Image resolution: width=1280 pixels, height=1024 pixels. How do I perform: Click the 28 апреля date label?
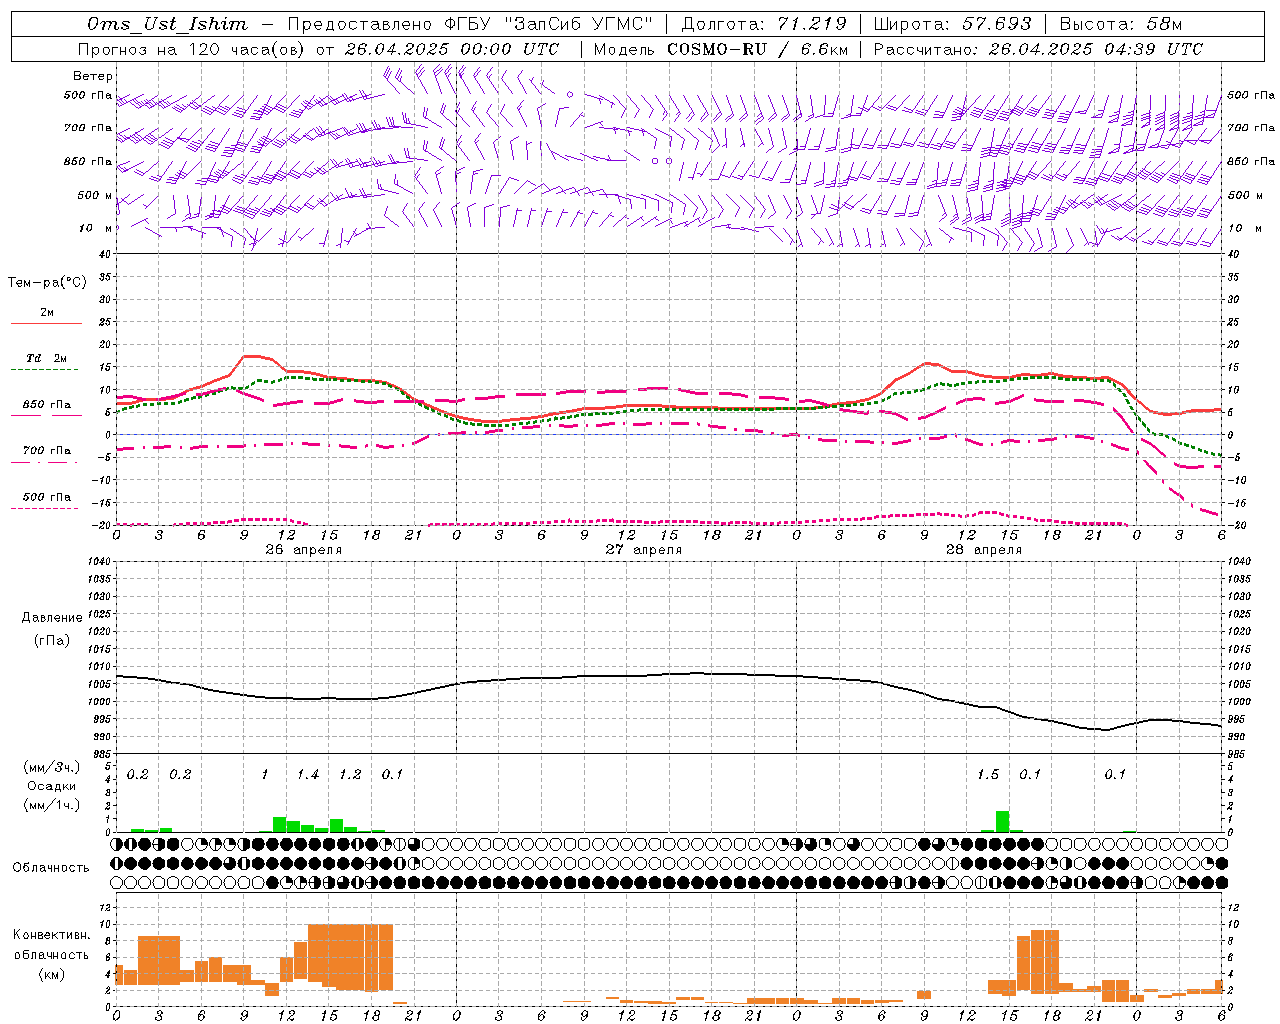point(983,550)
